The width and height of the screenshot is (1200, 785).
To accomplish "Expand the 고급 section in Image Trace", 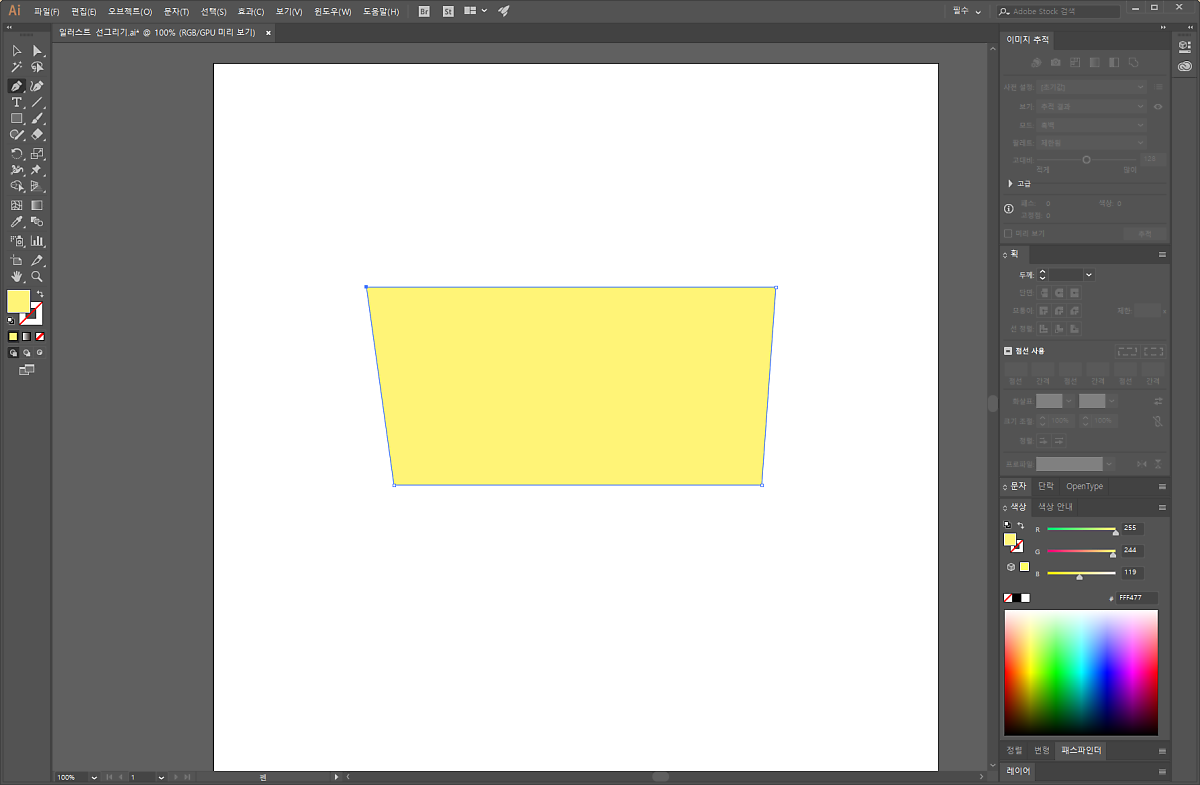I will pyautogui.click(x=1010, y=184).
